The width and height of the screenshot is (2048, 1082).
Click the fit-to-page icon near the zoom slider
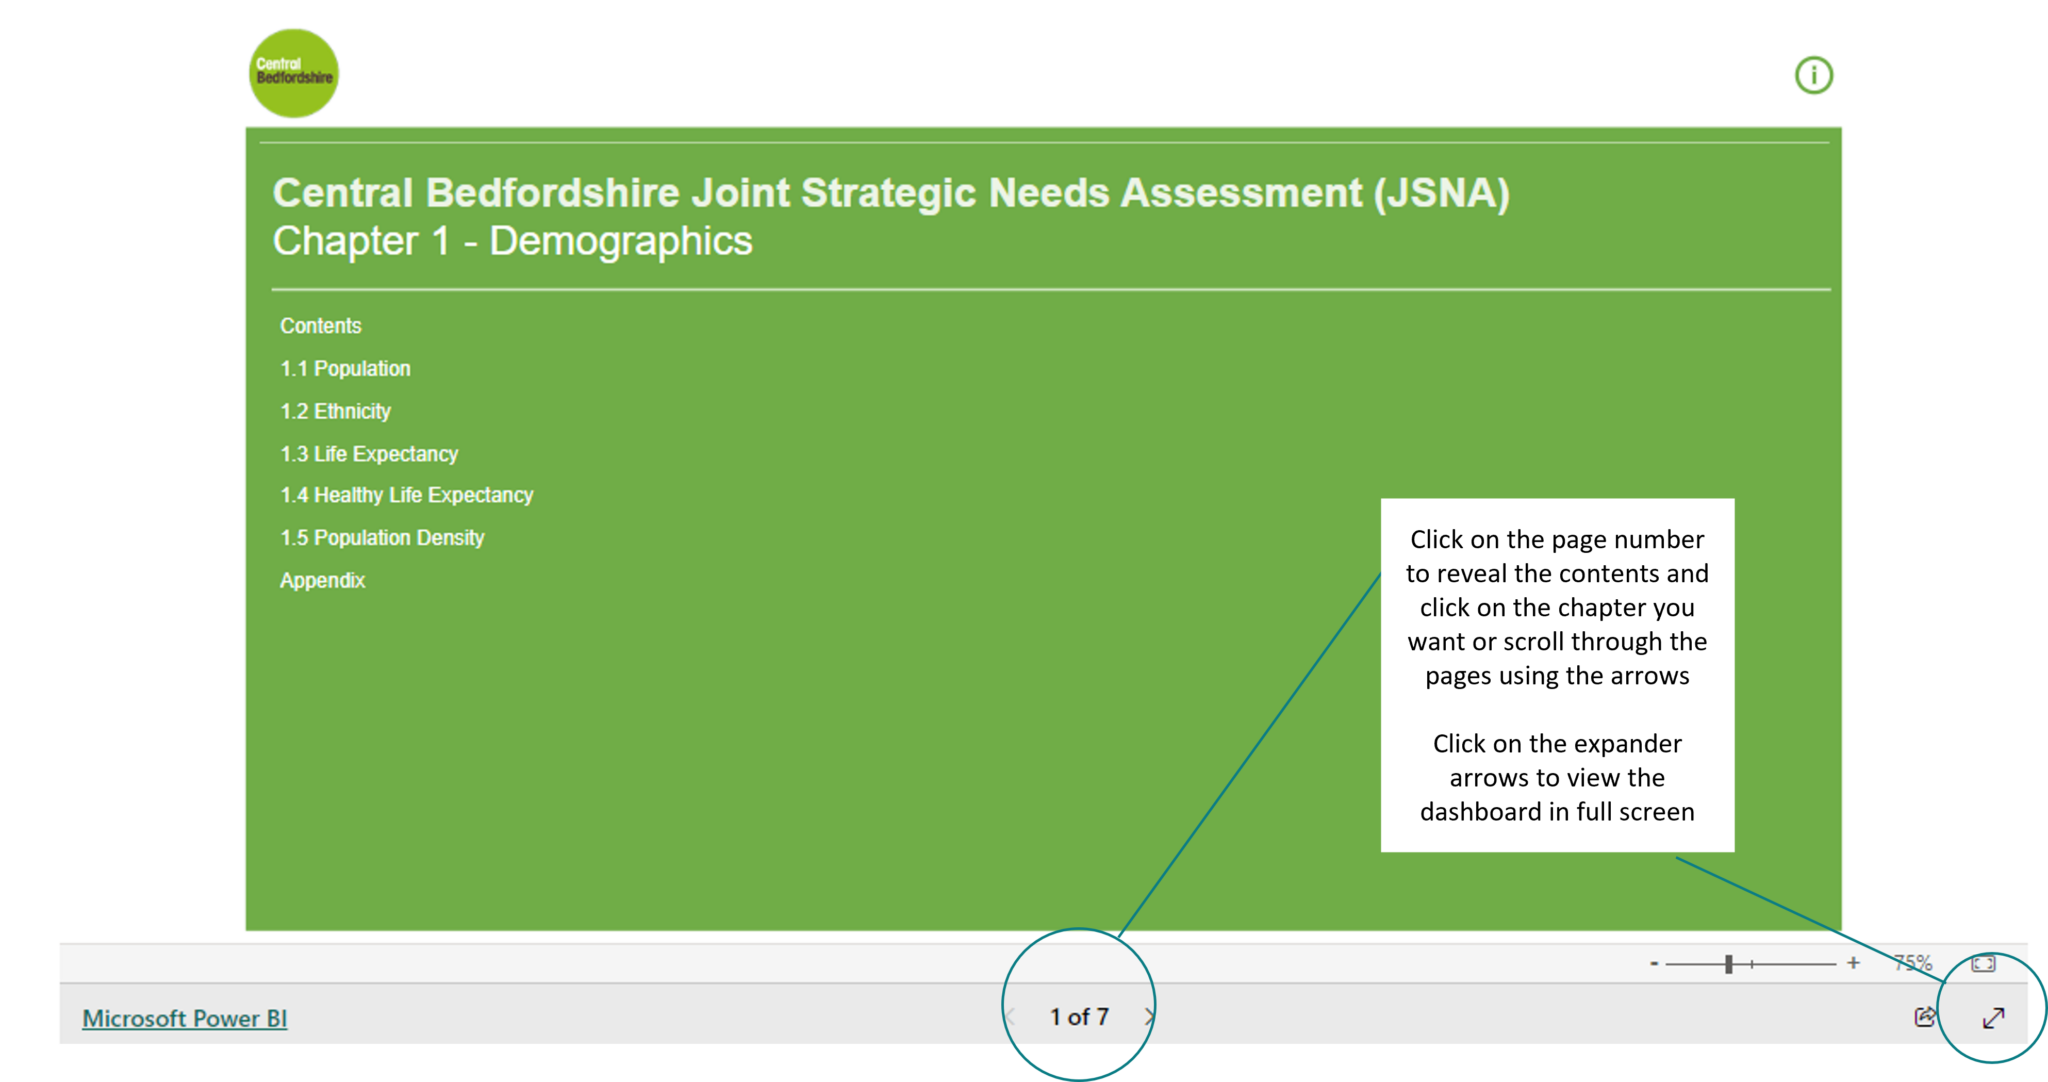(1985, 965)
